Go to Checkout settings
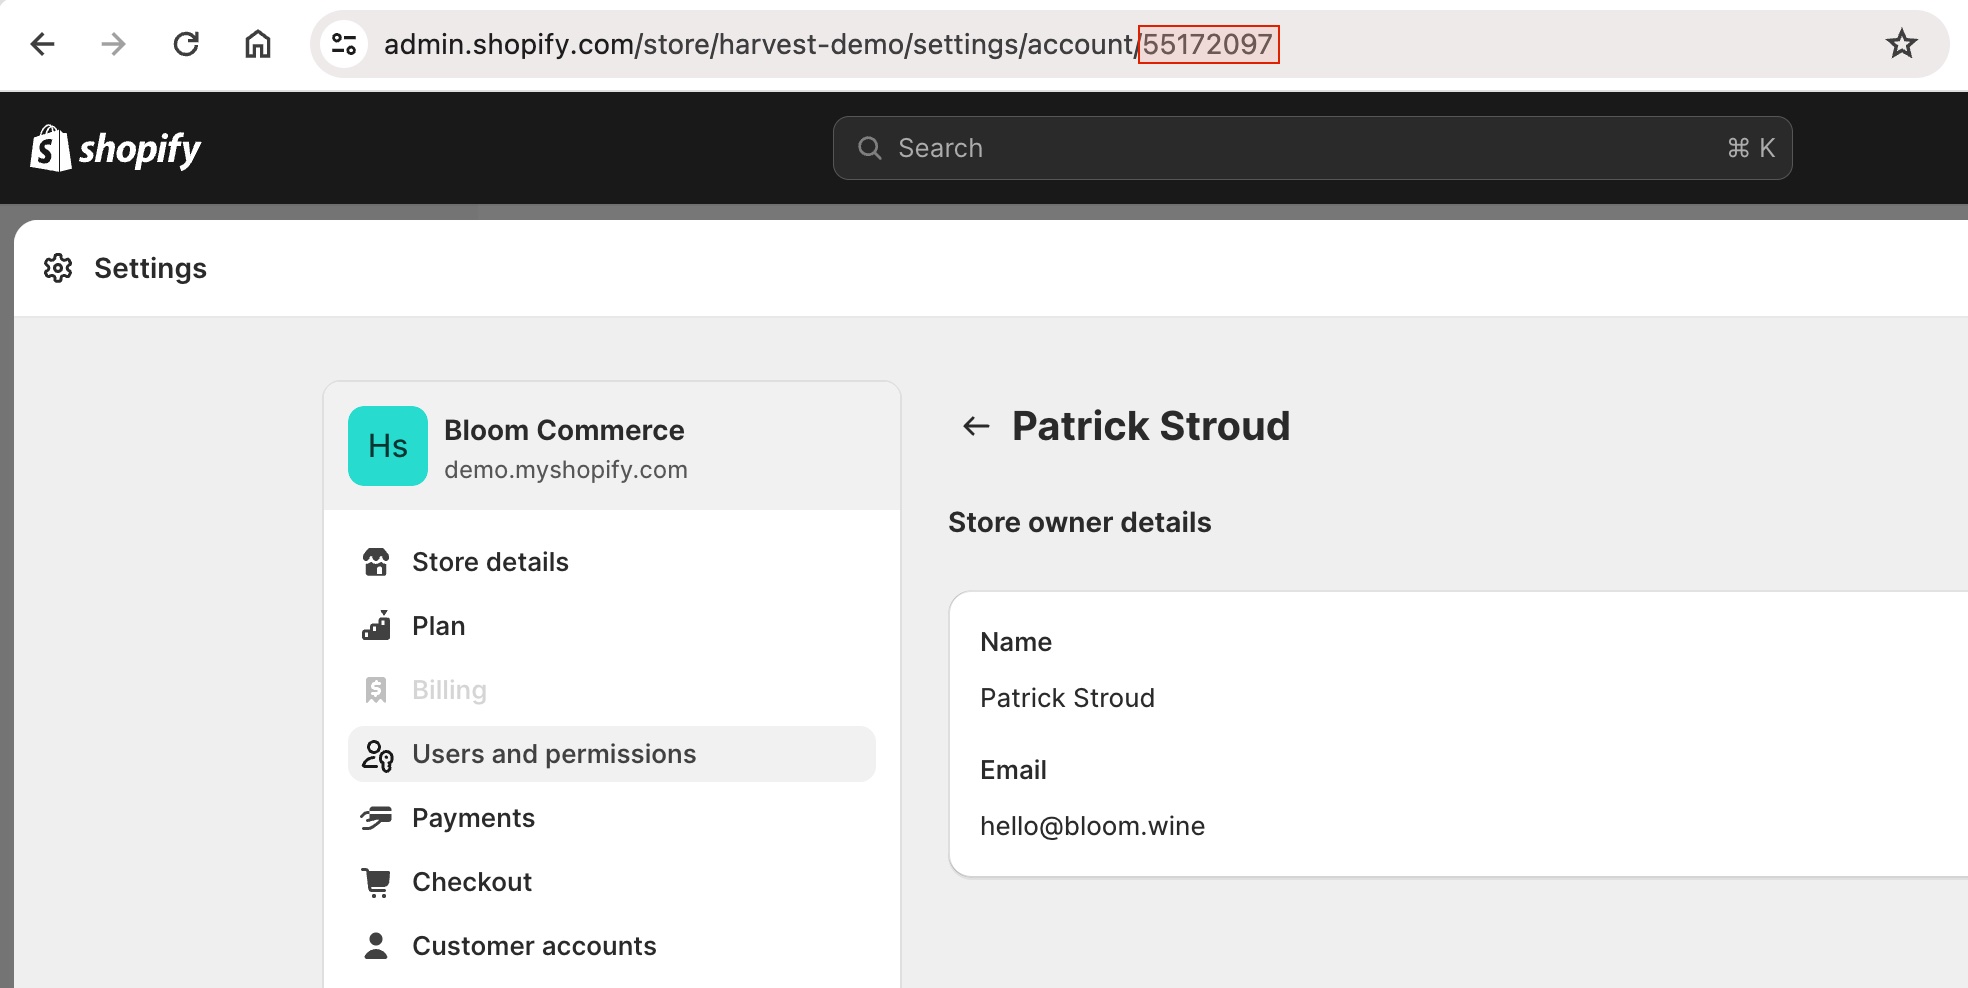Image resolution: width=1968 pixels, height=988 pixels. coord(472,882)
